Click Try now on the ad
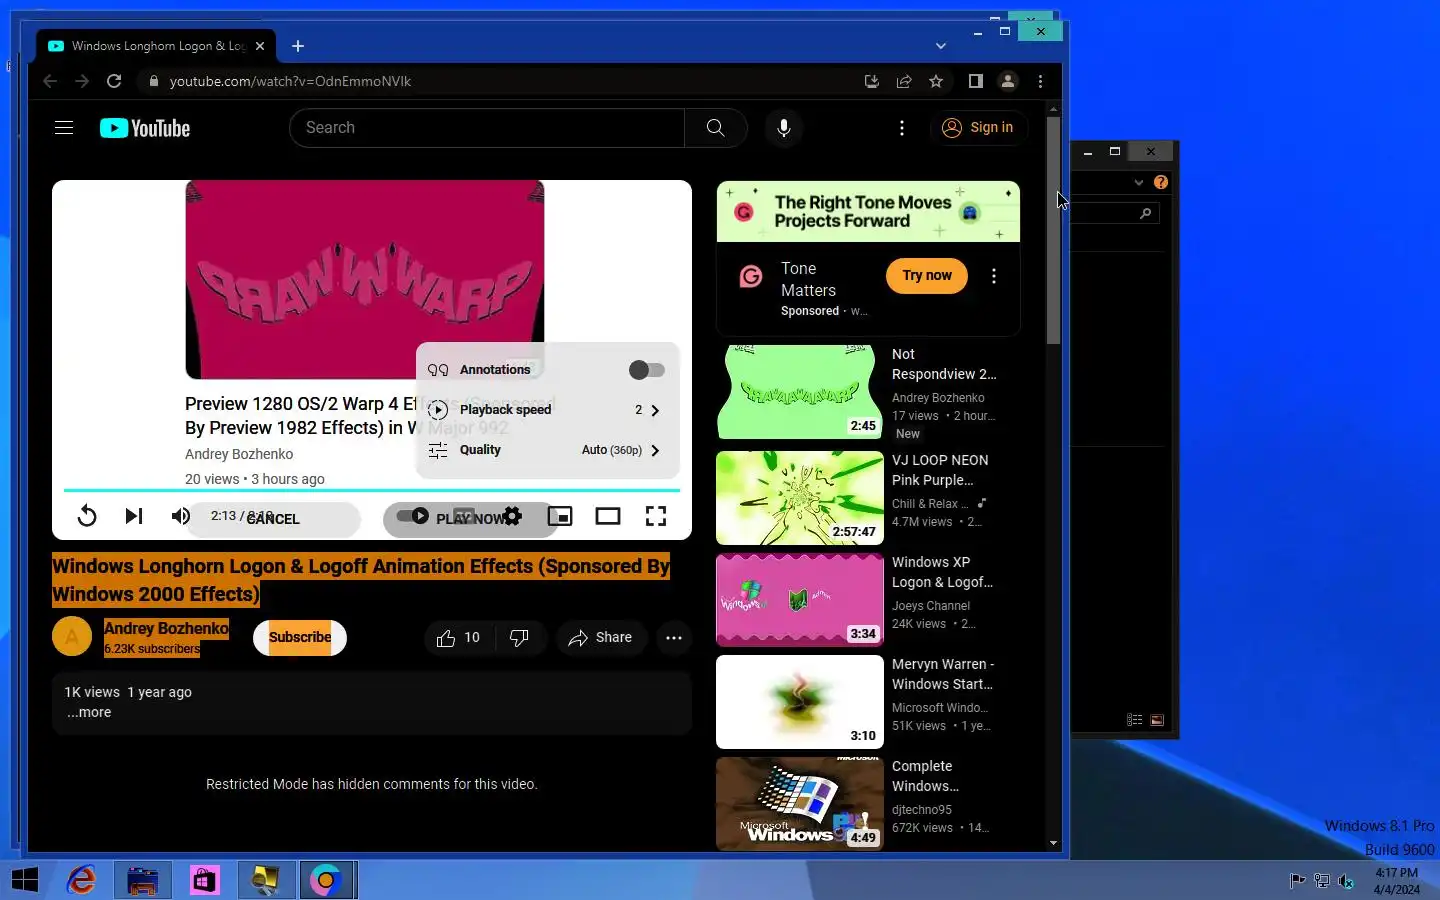 927,276
